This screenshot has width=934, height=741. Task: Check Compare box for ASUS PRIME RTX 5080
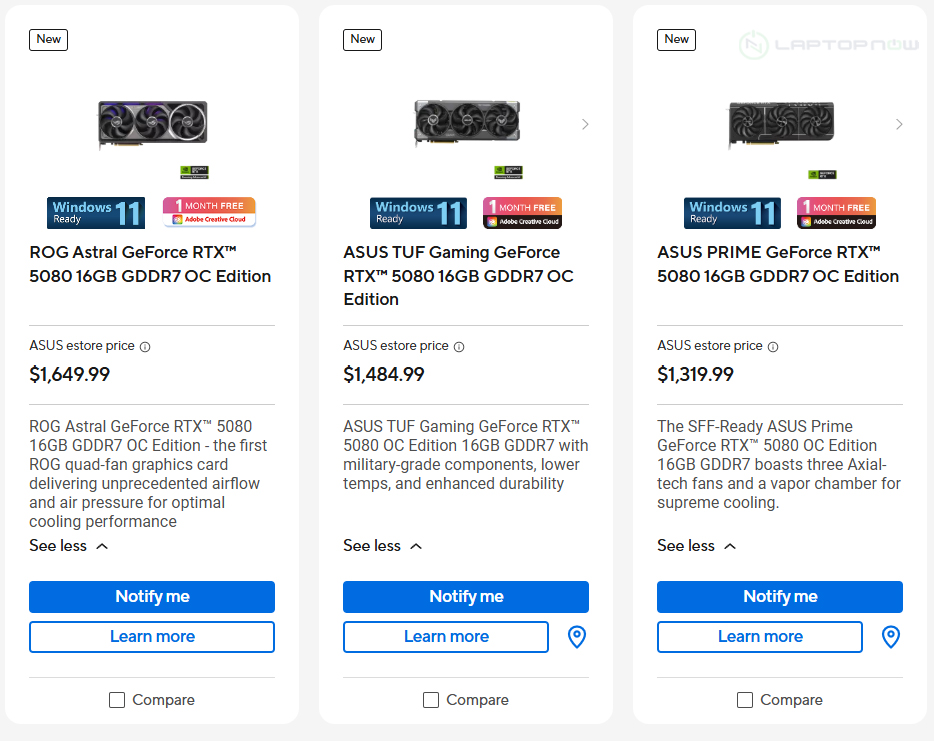tap(745, 700)
